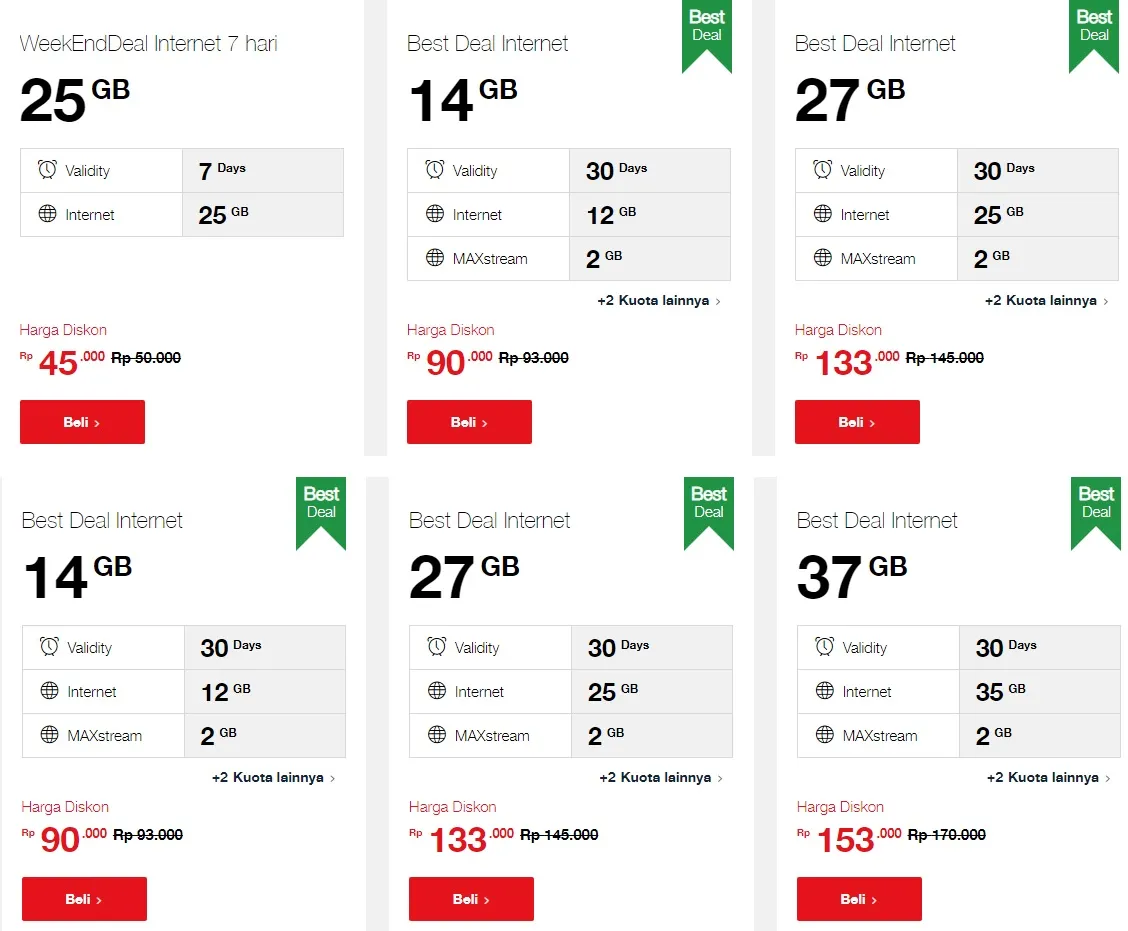Click Beli on the WeekEndDeal 25 GB package
1128x931 pixels.
(x=82, y=422)
